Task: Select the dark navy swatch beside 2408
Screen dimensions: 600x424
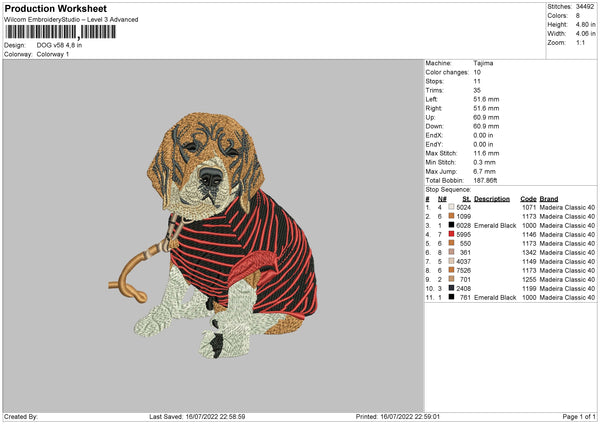Action: click(x=451, y=288)
